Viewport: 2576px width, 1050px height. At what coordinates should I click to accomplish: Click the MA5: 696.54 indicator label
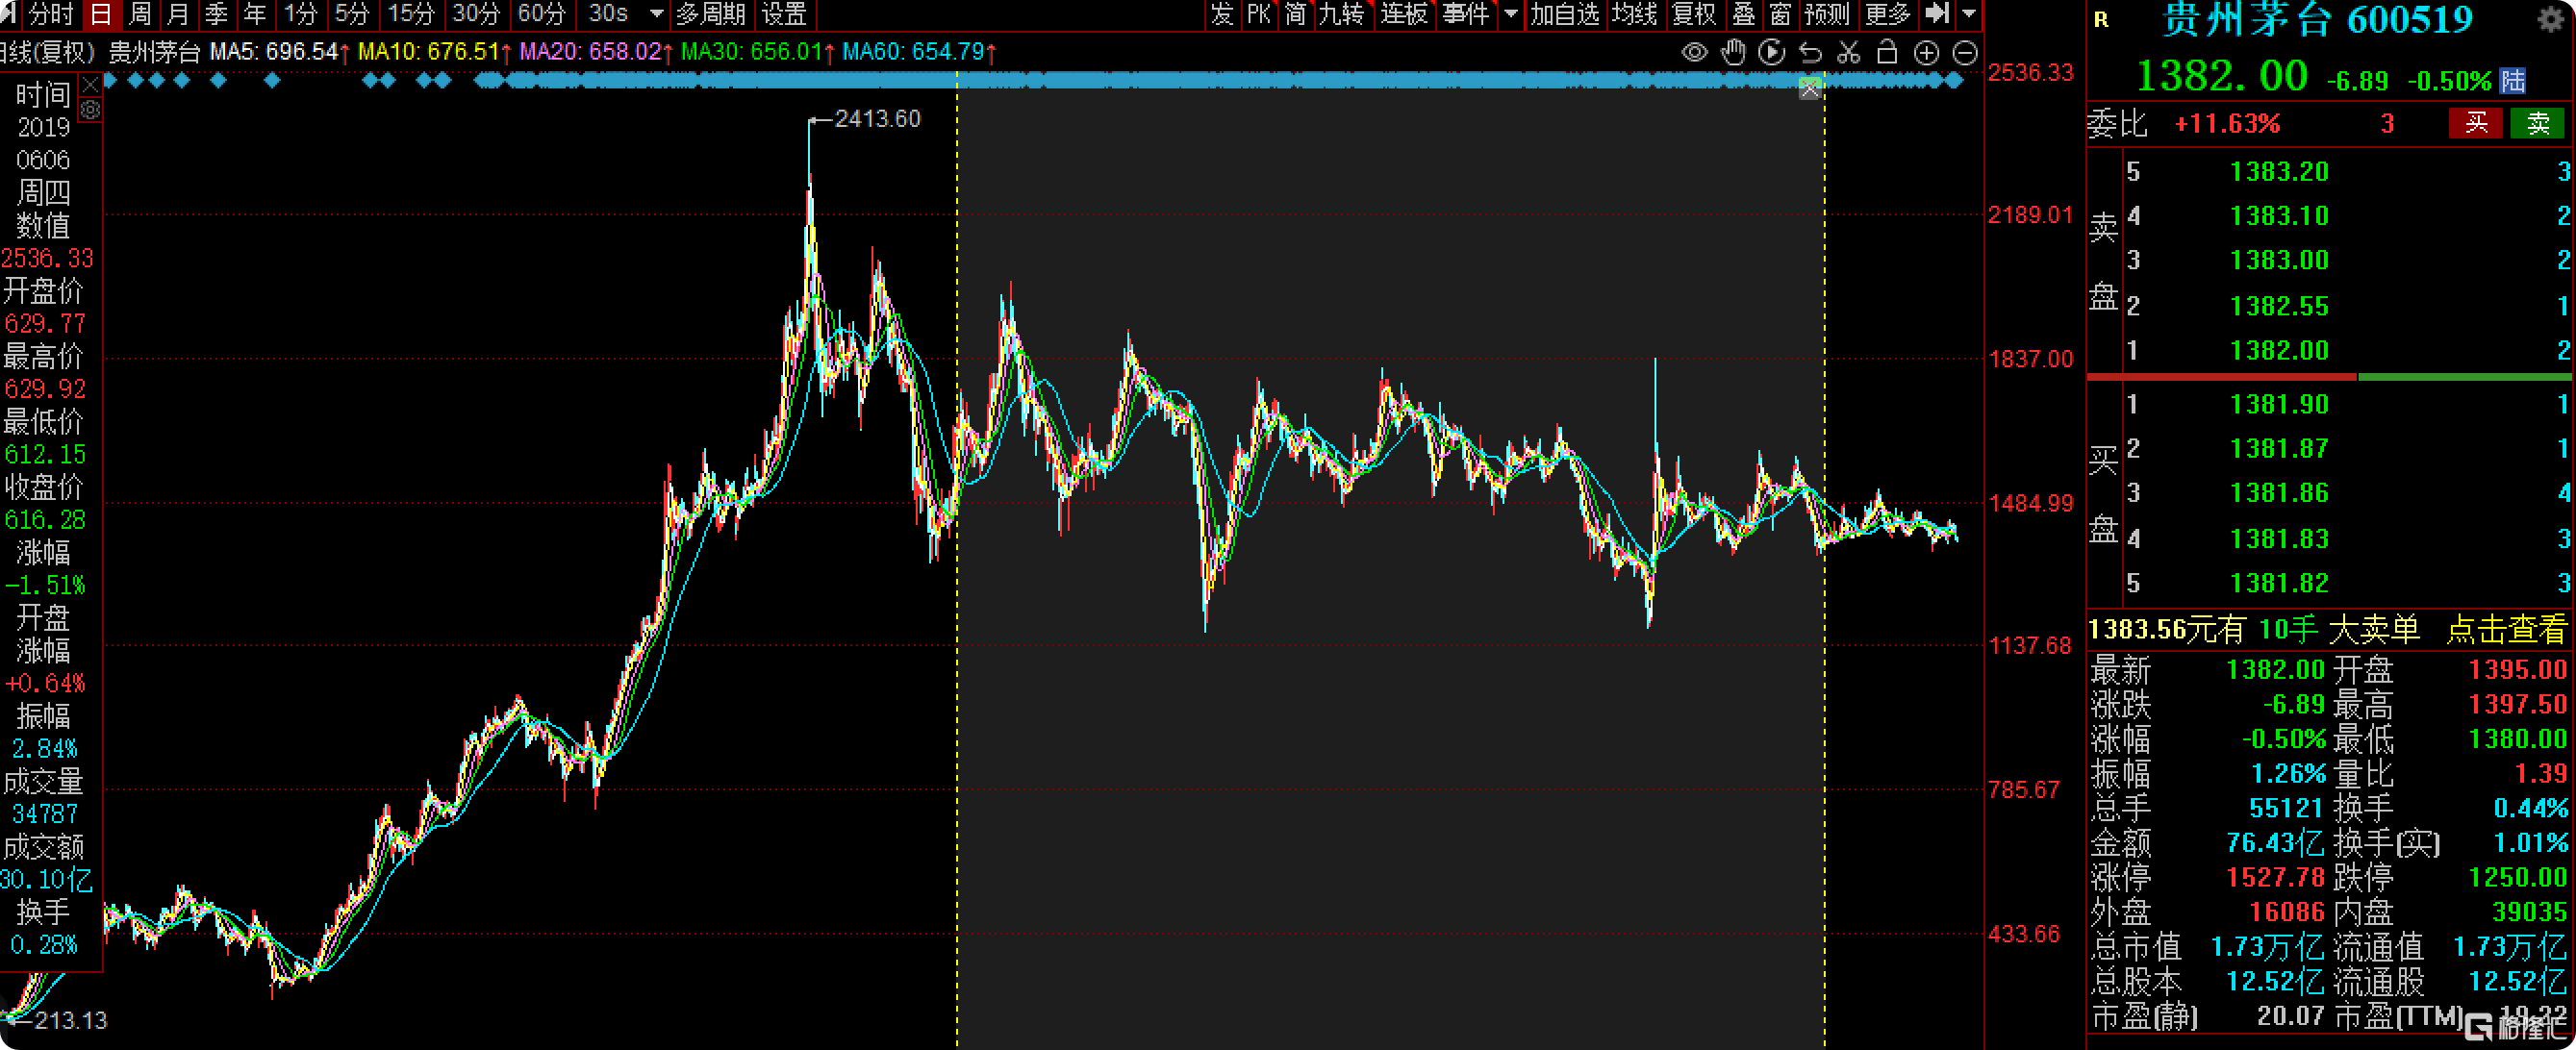(279, 51)
